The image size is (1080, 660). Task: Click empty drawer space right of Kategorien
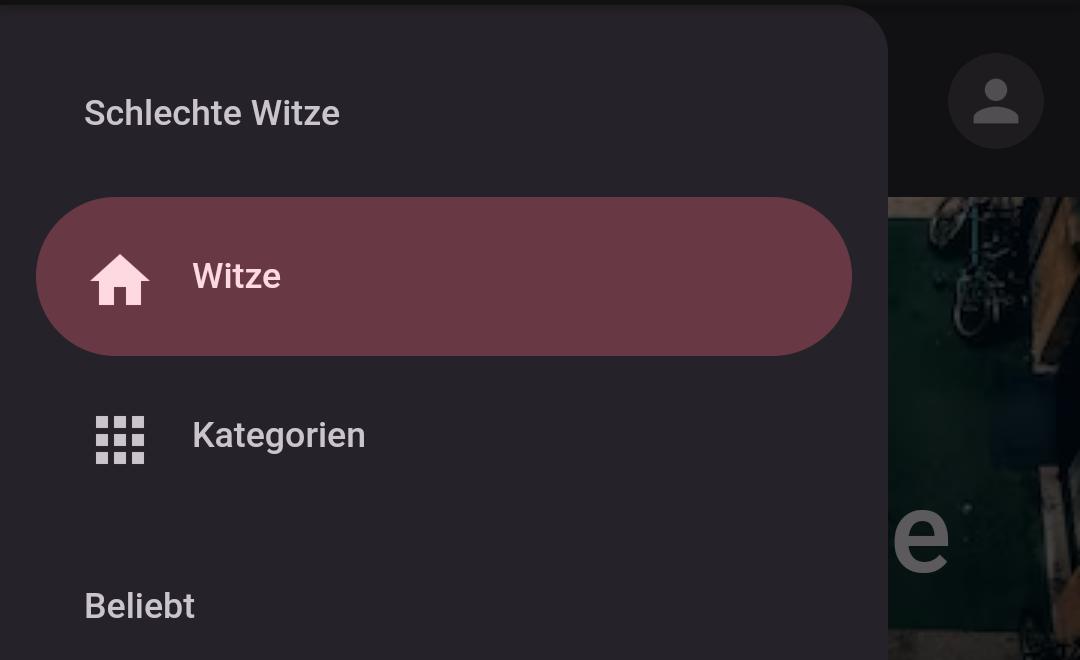[620, 435]
